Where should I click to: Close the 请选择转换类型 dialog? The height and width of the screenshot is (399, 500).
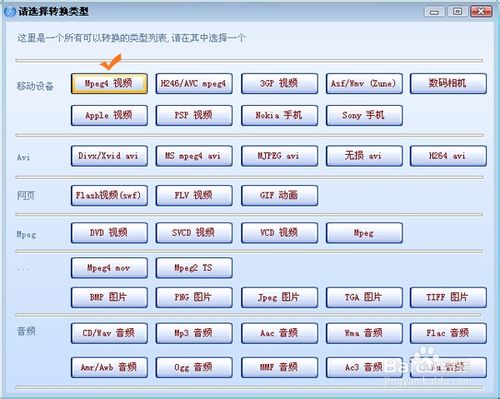(481, 12)
